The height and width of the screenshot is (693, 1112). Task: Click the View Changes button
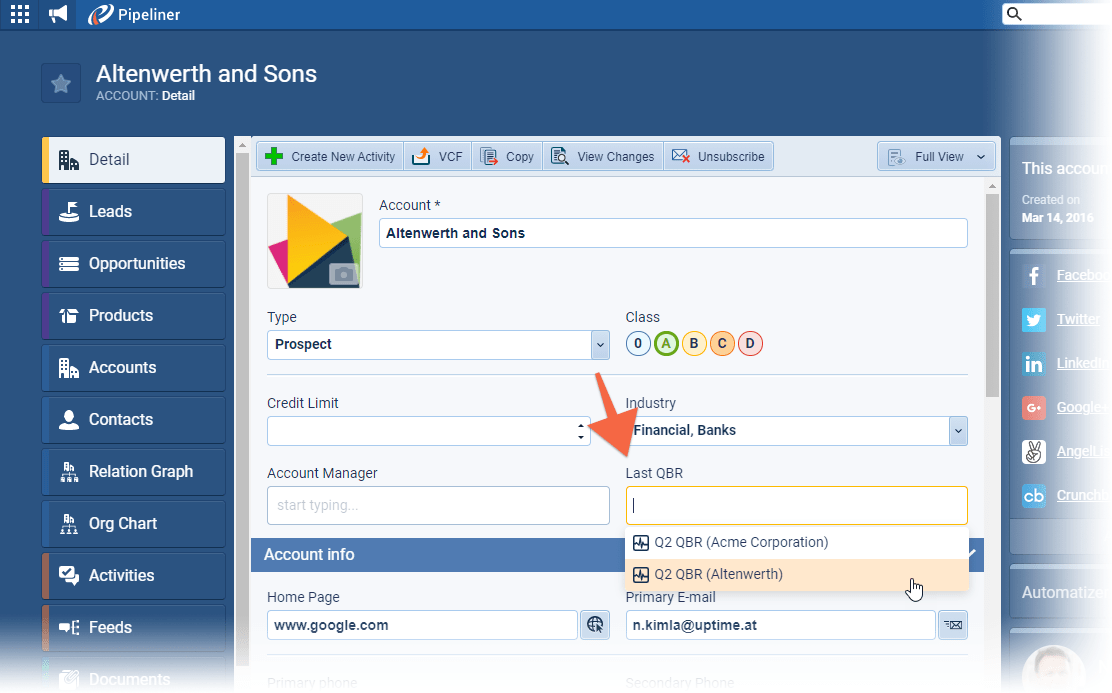(602, 156)
